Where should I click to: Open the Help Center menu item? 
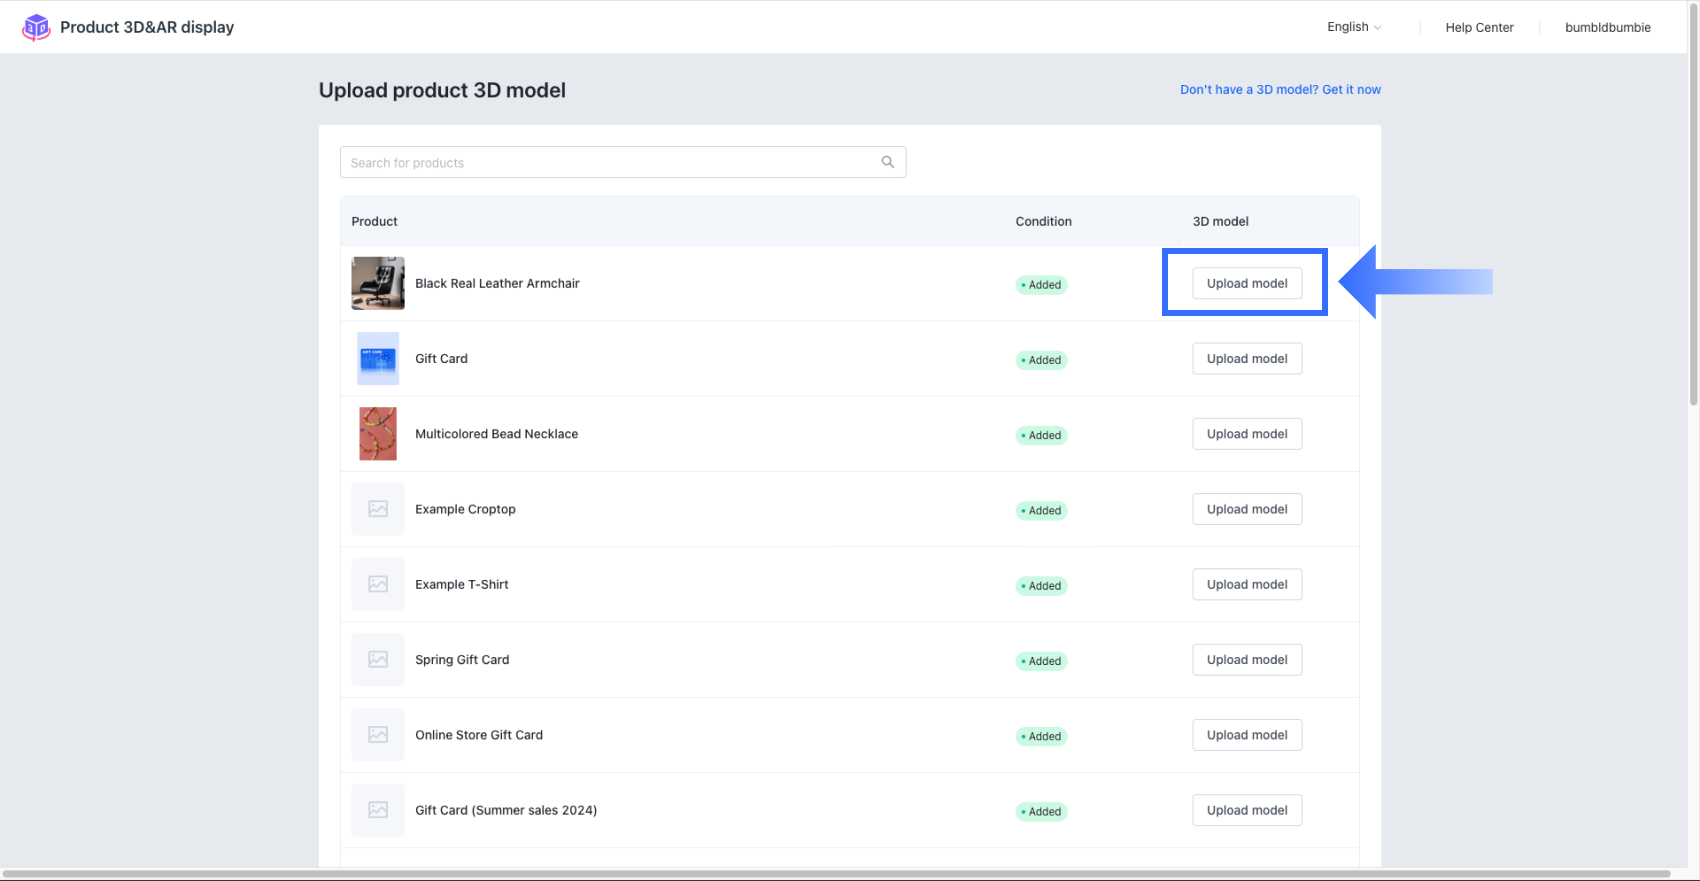[1479, 27]
